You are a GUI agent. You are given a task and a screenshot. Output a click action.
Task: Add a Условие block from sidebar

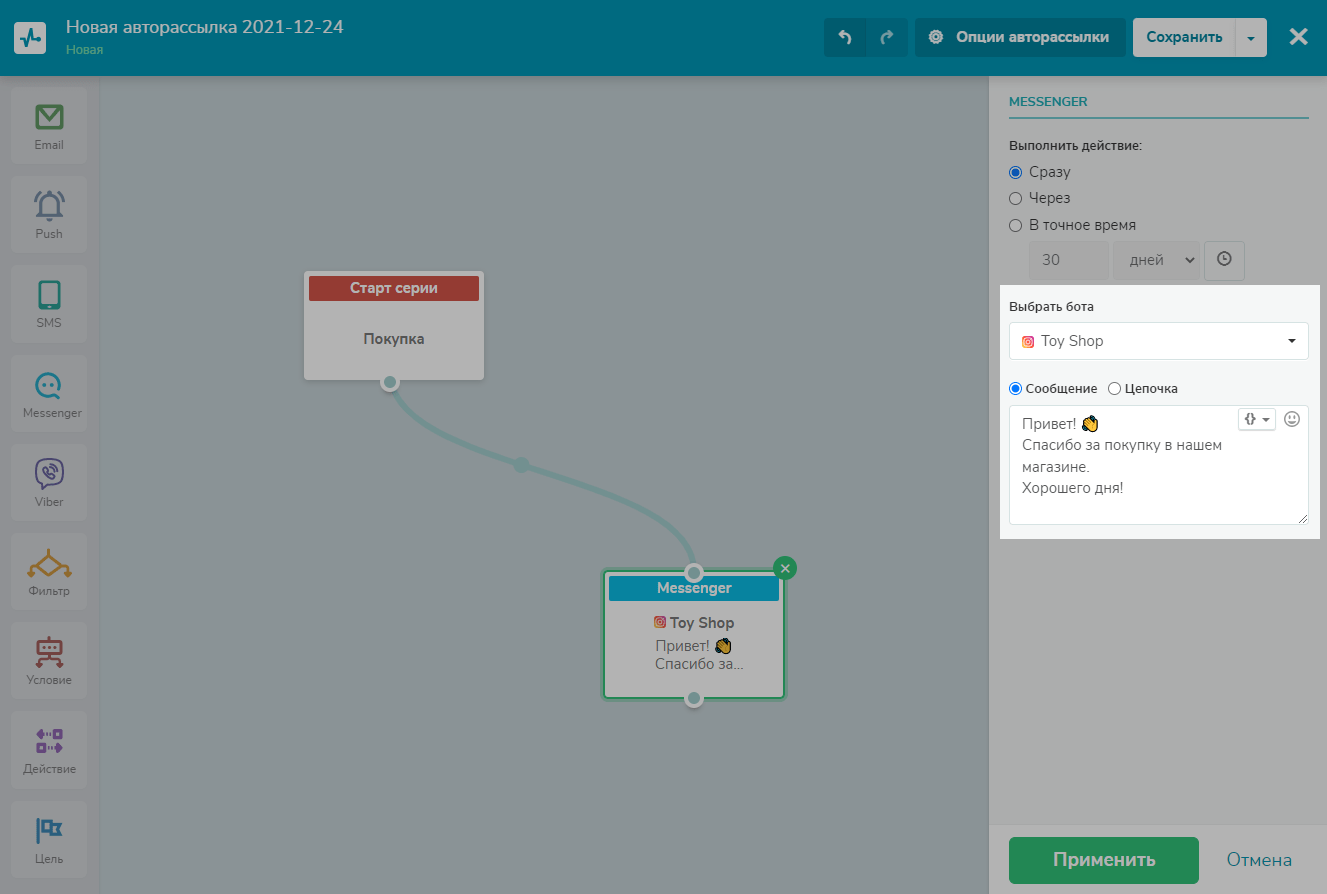pos(49,660)
